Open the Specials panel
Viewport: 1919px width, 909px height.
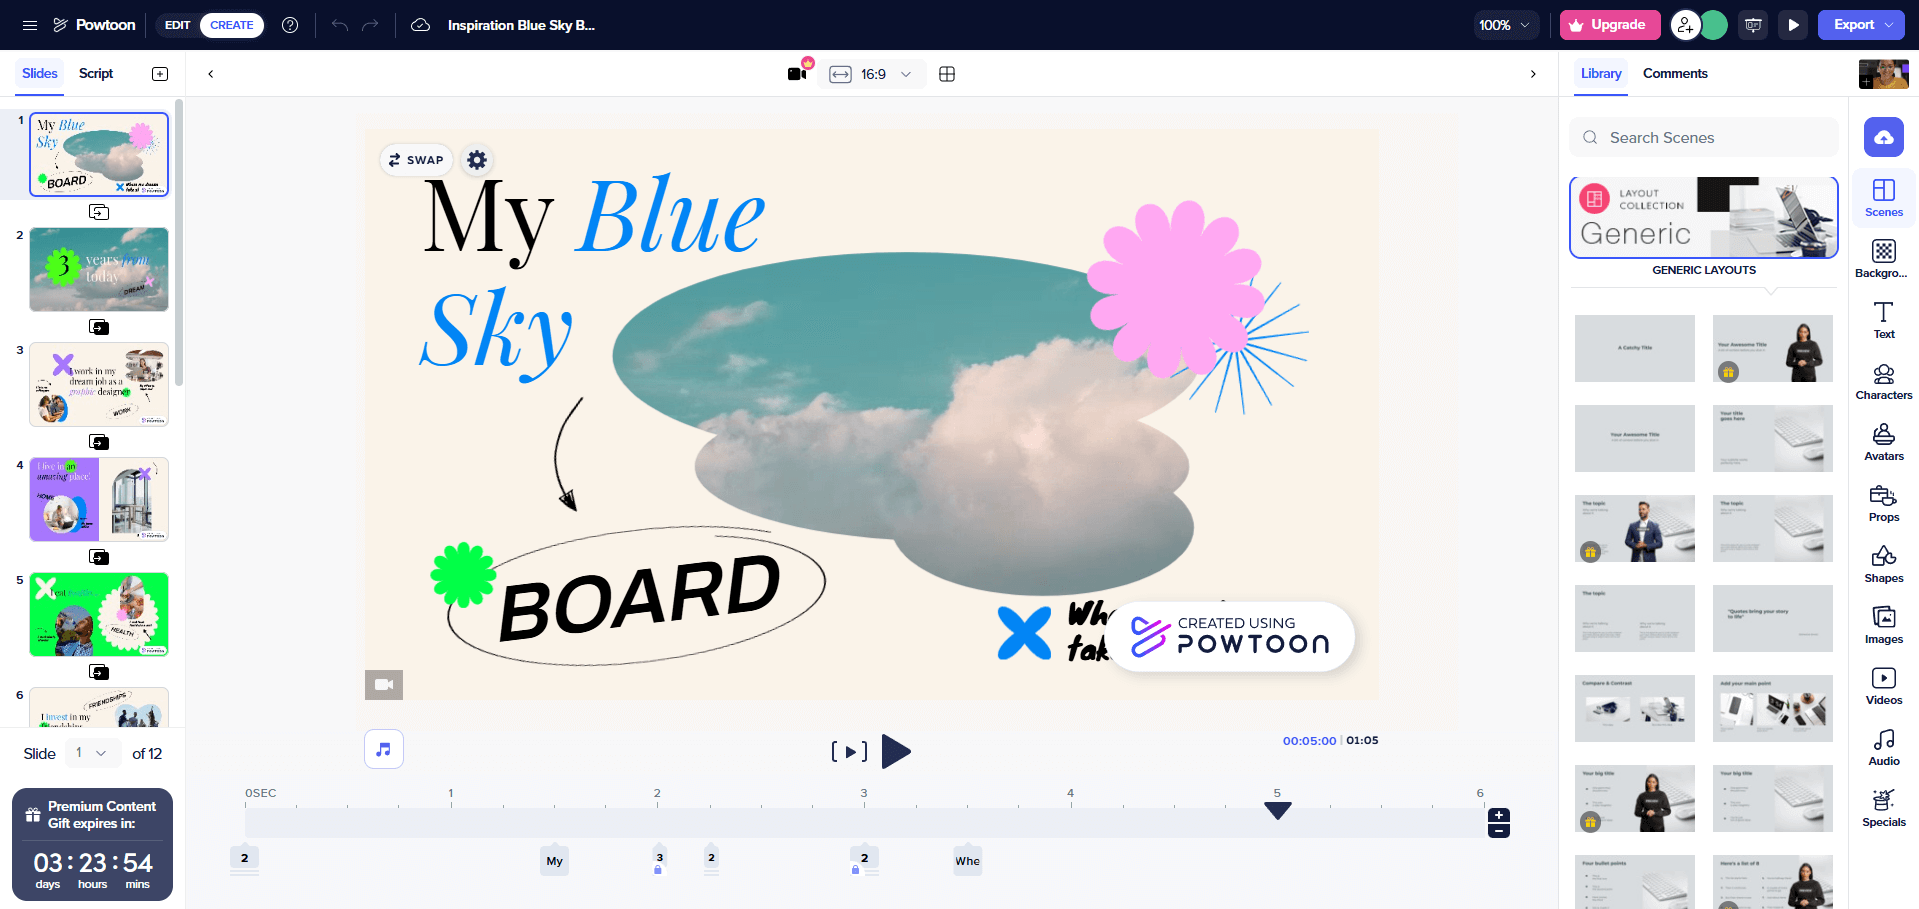[1884, 809]
